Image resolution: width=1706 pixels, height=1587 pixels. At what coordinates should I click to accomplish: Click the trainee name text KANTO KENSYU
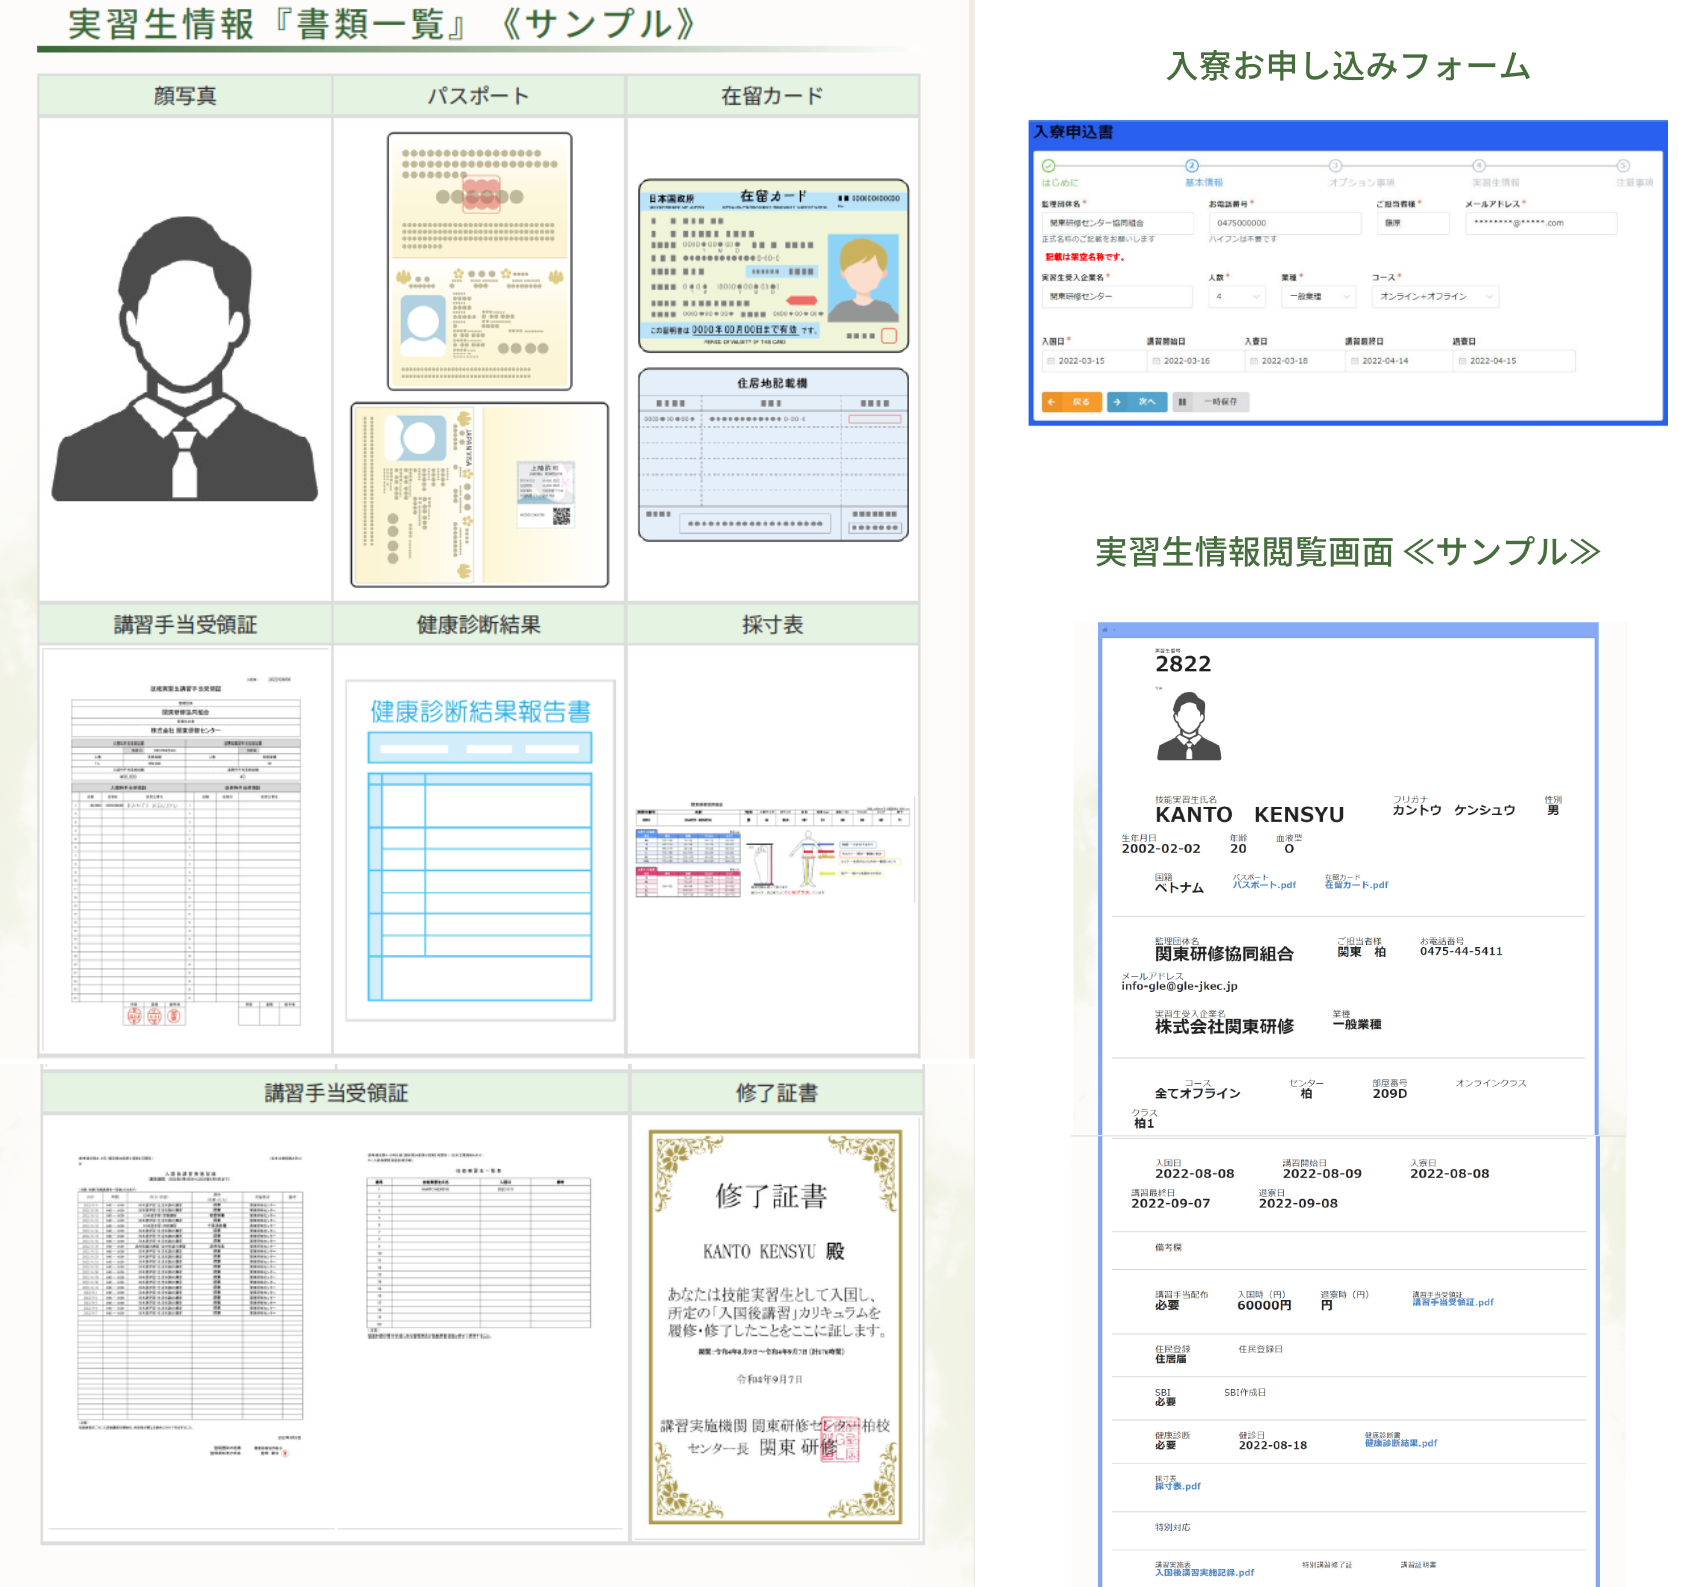point(1249,815)
